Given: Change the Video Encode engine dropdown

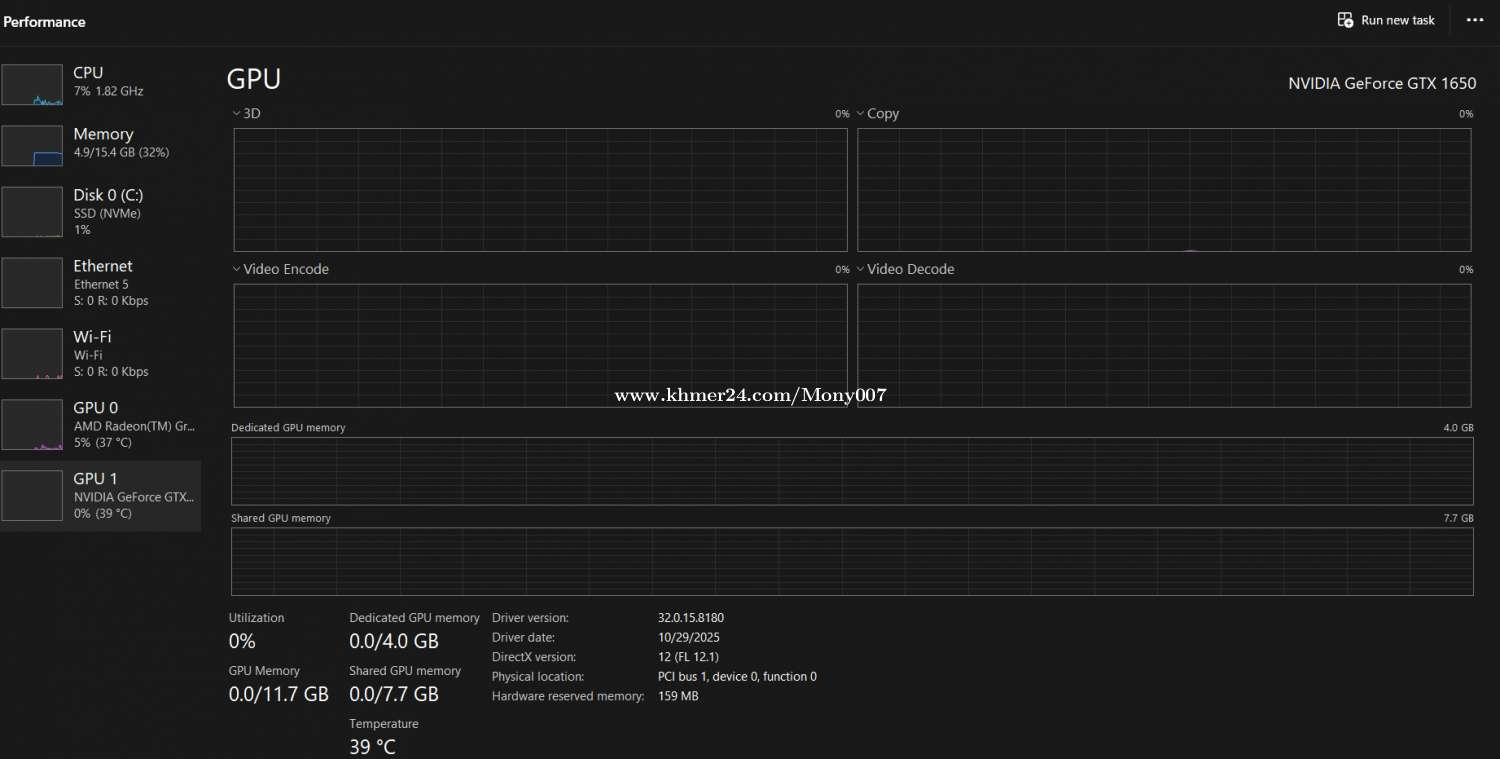Looking at the screenshot, I should [x=237, y=269].
